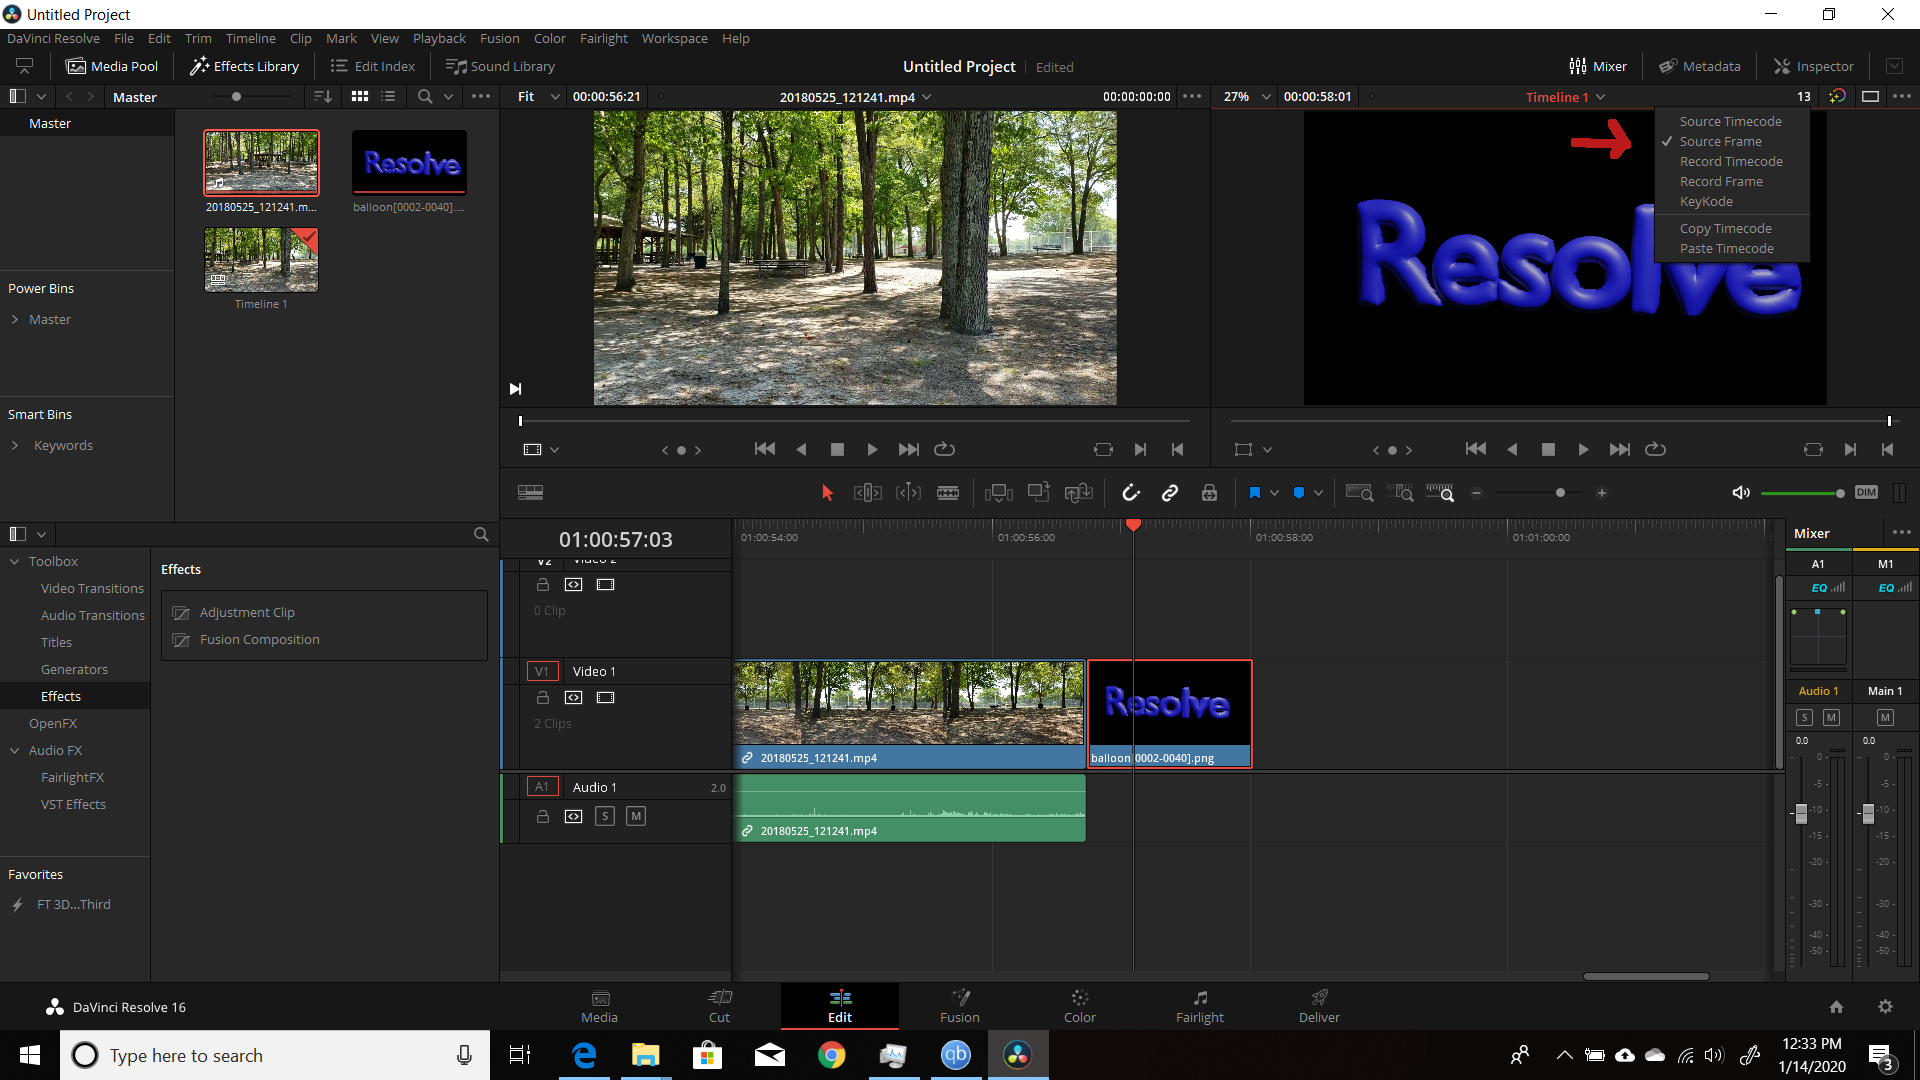Screen dimensions: 1920x1080
Task: Click Full Extent Zoom icon
Action: tap(1359, 493)
